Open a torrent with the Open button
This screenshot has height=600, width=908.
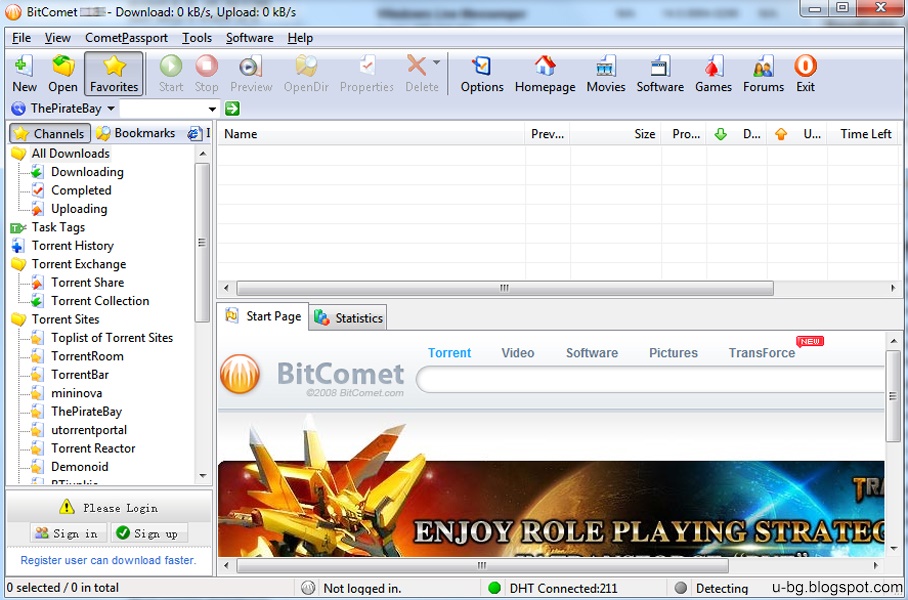[63, 74]
